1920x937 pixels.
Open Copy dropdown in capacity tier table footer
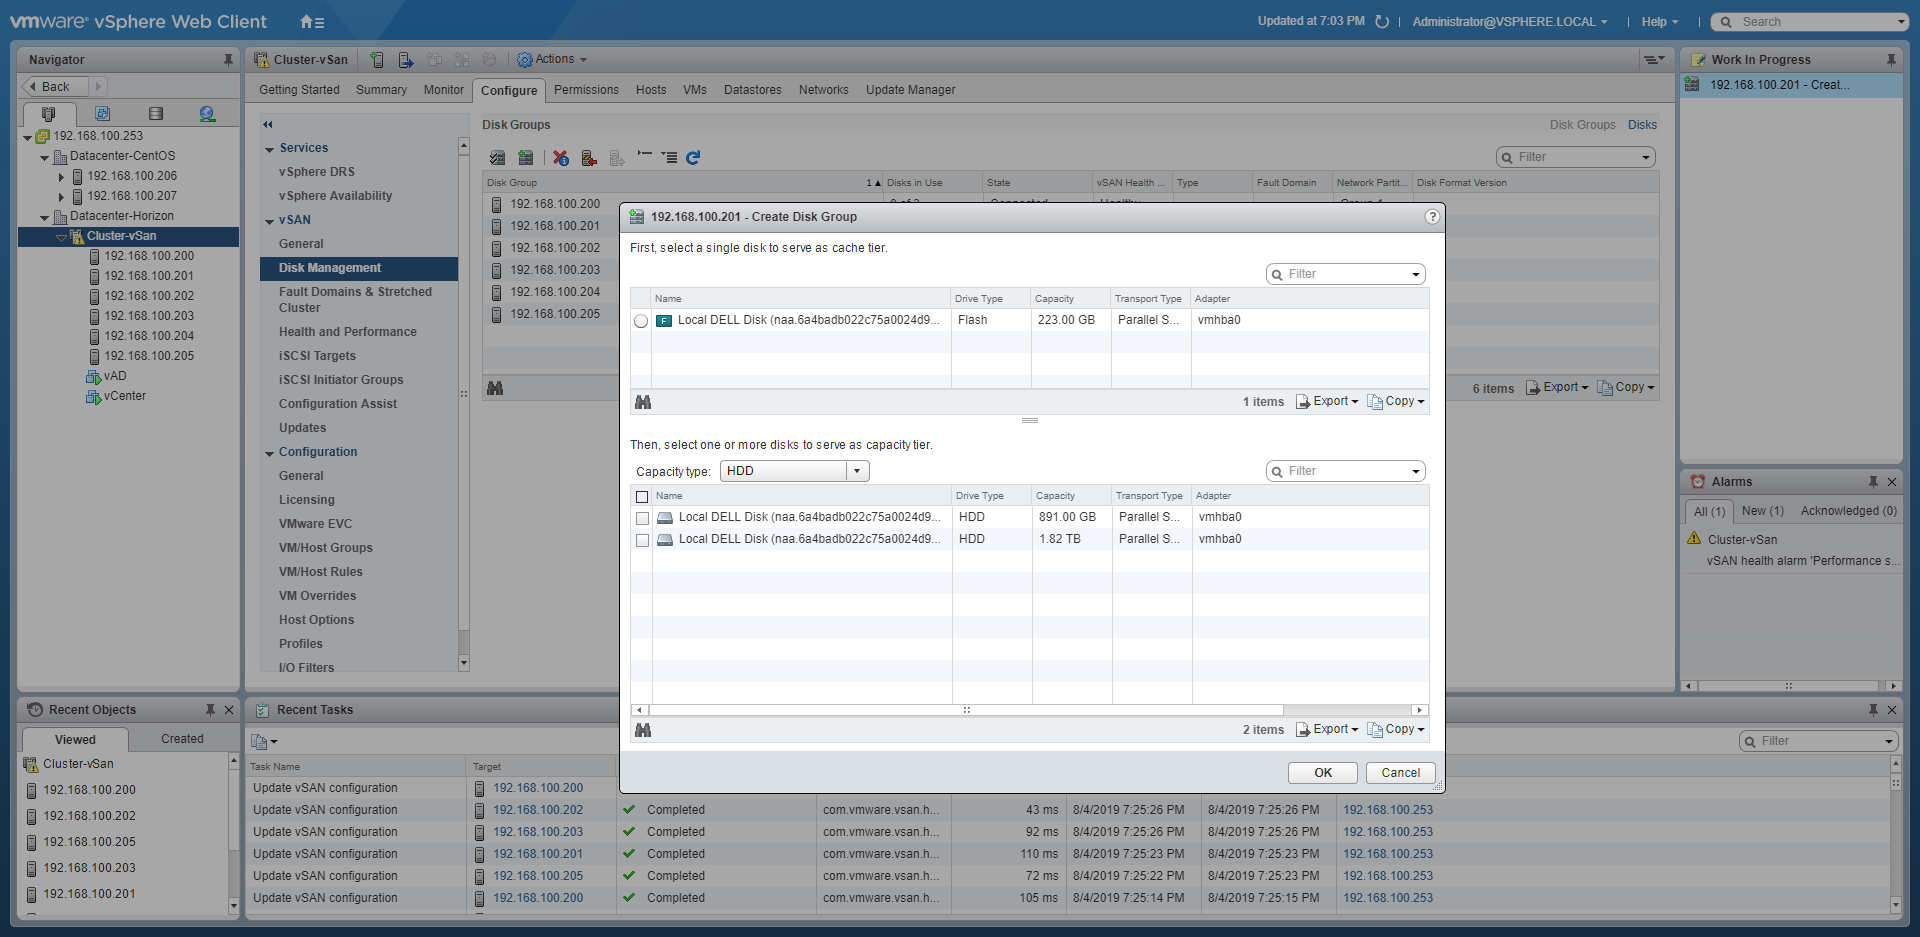(x=1396, y=729)
